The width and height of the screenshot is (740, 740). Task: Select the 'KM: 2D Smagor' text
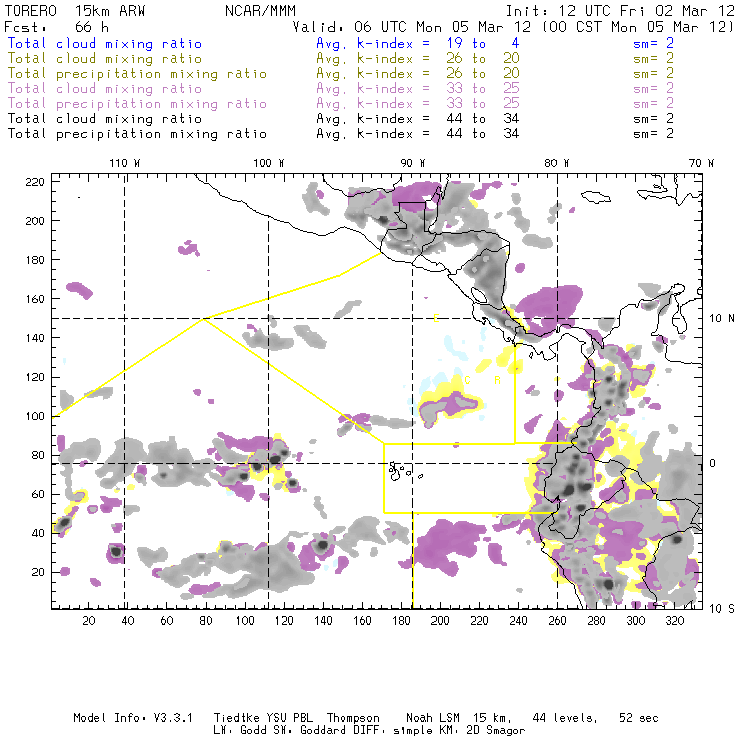click(478, 730)
